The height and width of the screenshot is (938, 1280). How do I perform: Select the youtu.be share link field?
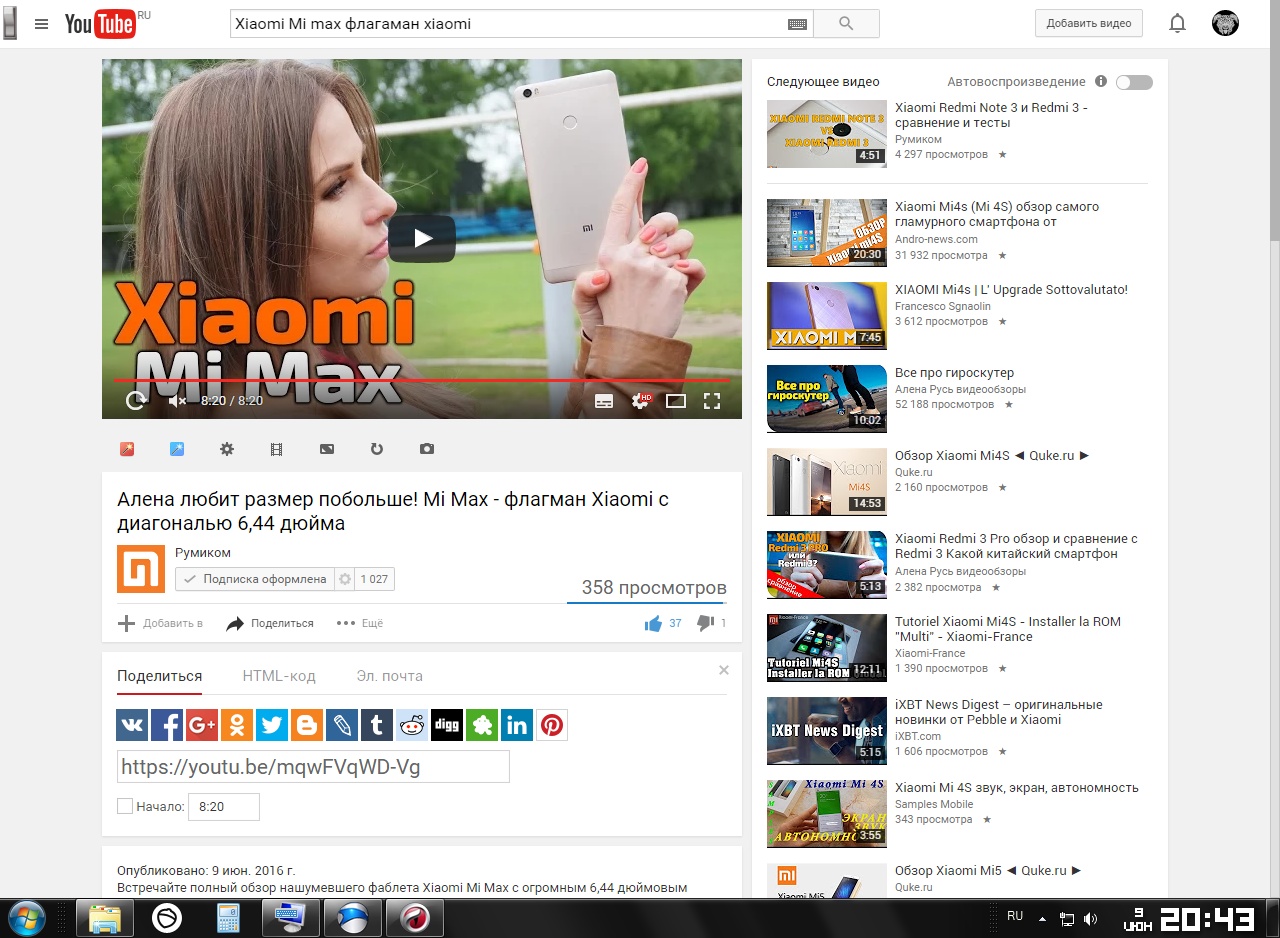313,767
